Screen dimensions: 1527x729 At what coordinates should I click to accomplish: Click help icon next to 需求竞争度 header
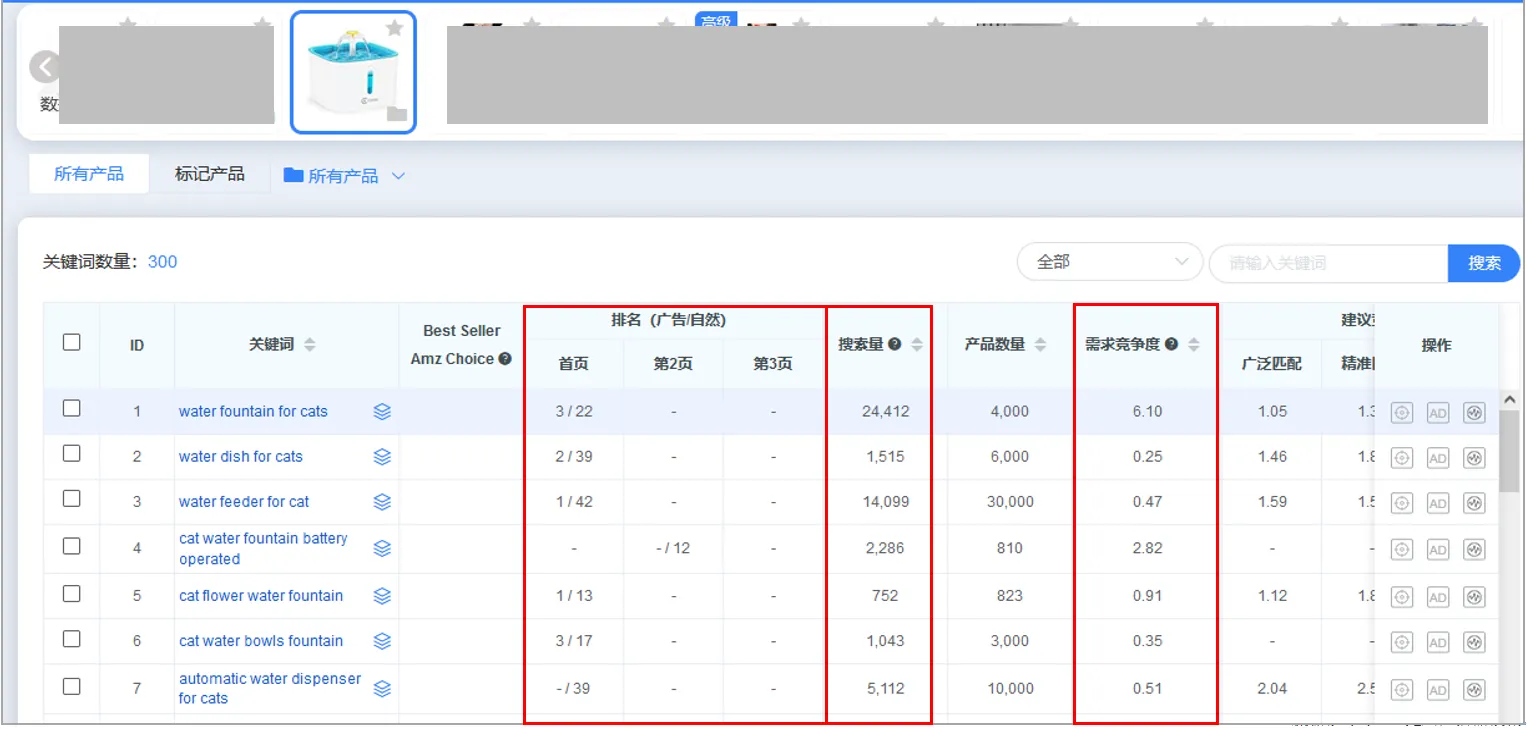[x=1171, y=344]
